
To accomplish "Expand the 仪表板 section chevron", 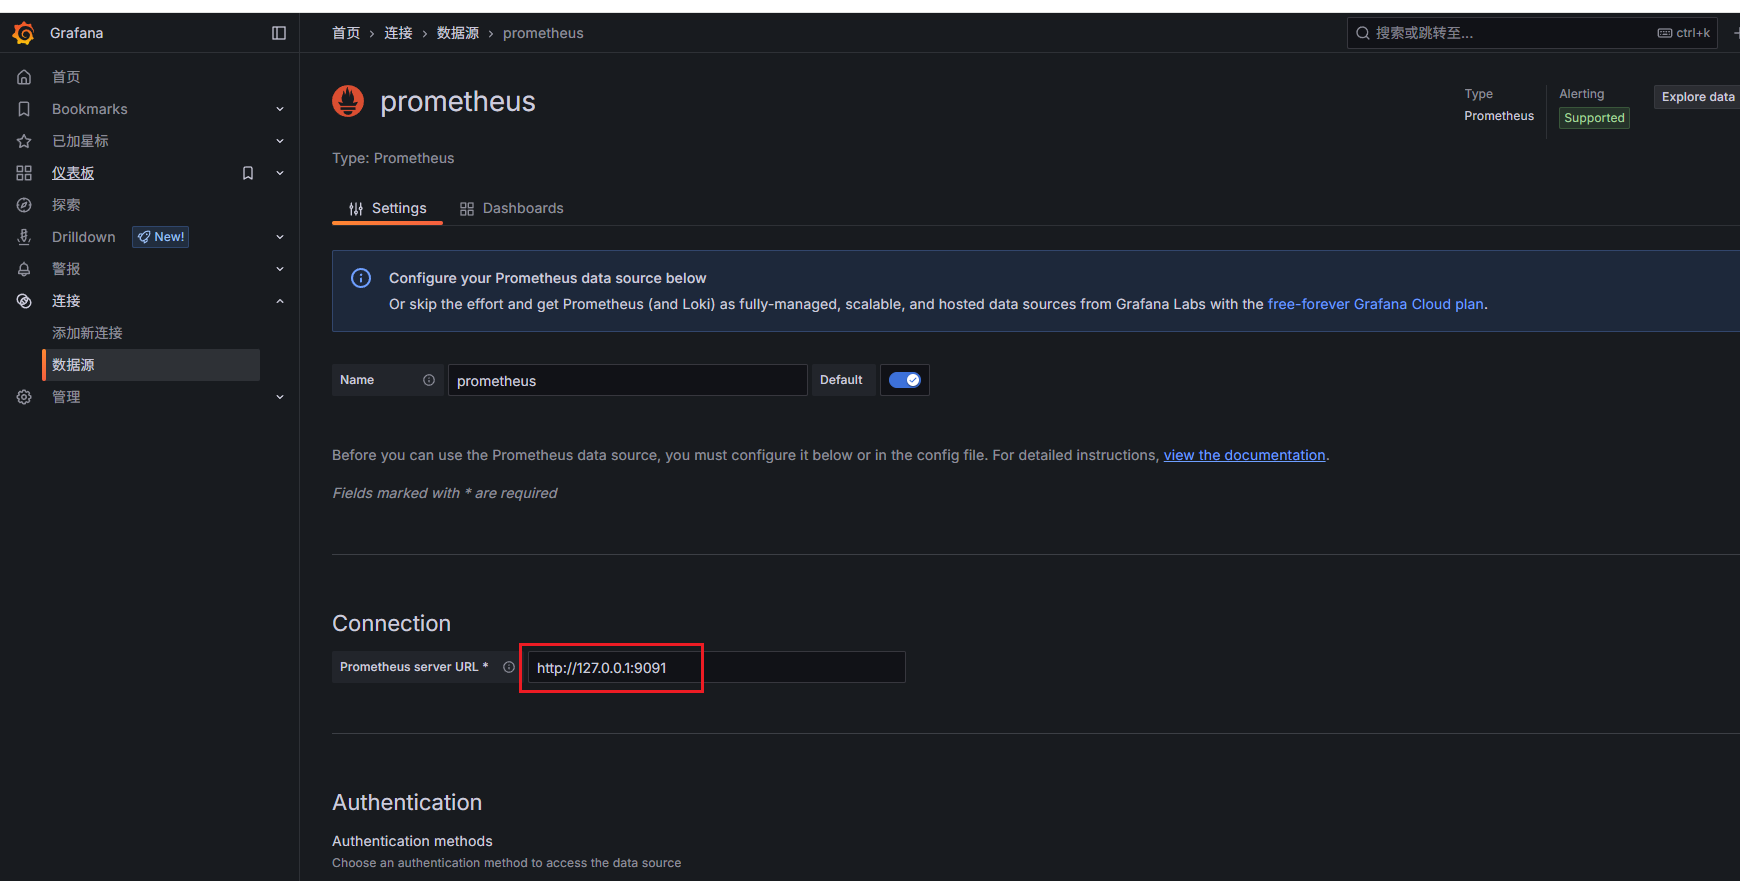I will 280,173.
